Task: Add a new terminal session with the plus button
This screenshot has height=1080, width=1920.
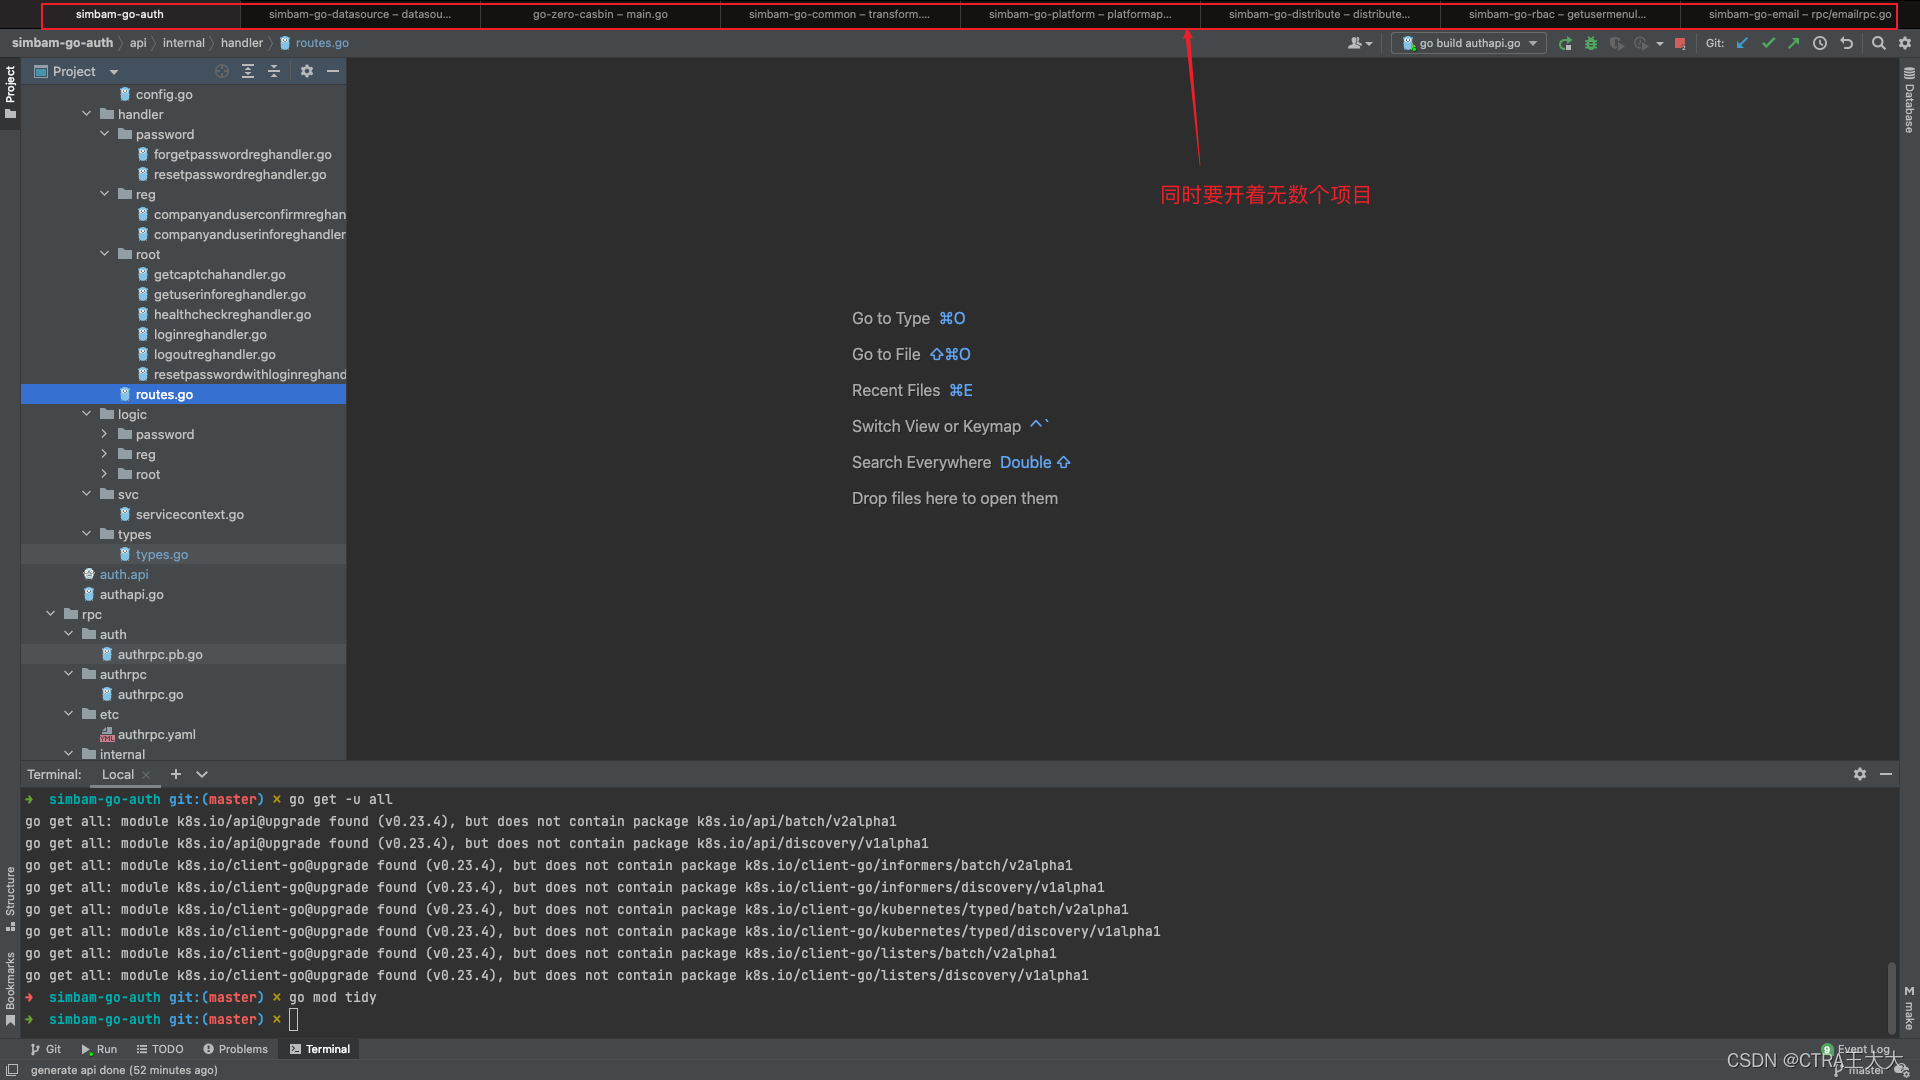Action: coord(176,774)
